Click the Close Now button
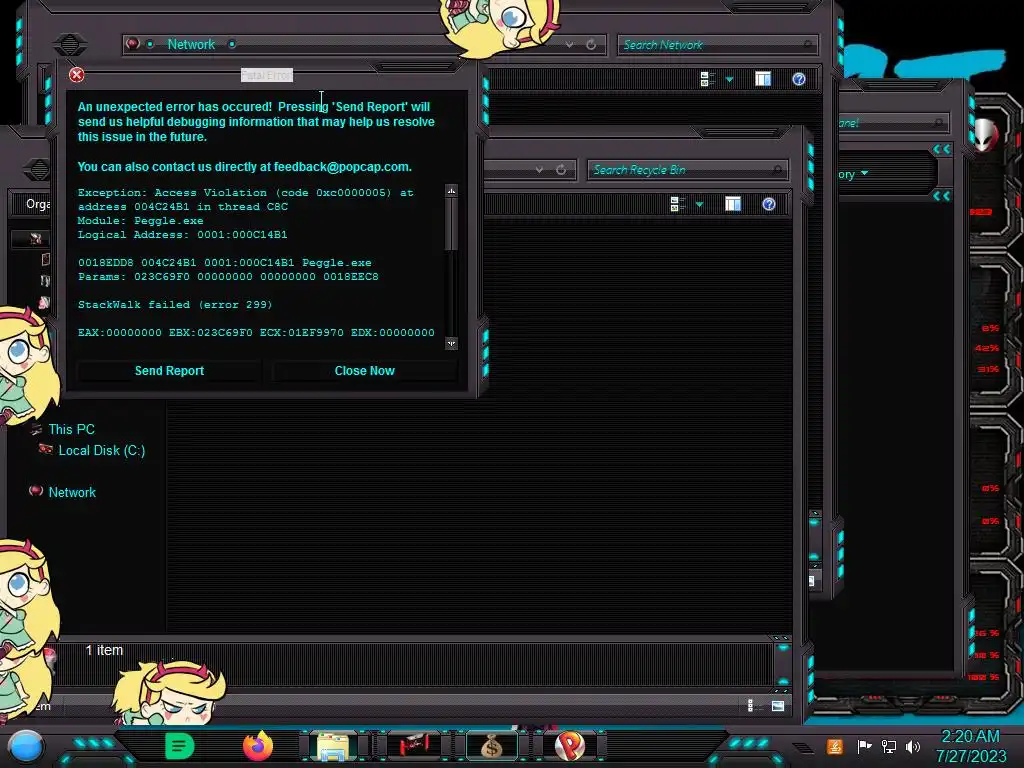This screenshot has height=768, width=1024. click(x=364, y=371)
